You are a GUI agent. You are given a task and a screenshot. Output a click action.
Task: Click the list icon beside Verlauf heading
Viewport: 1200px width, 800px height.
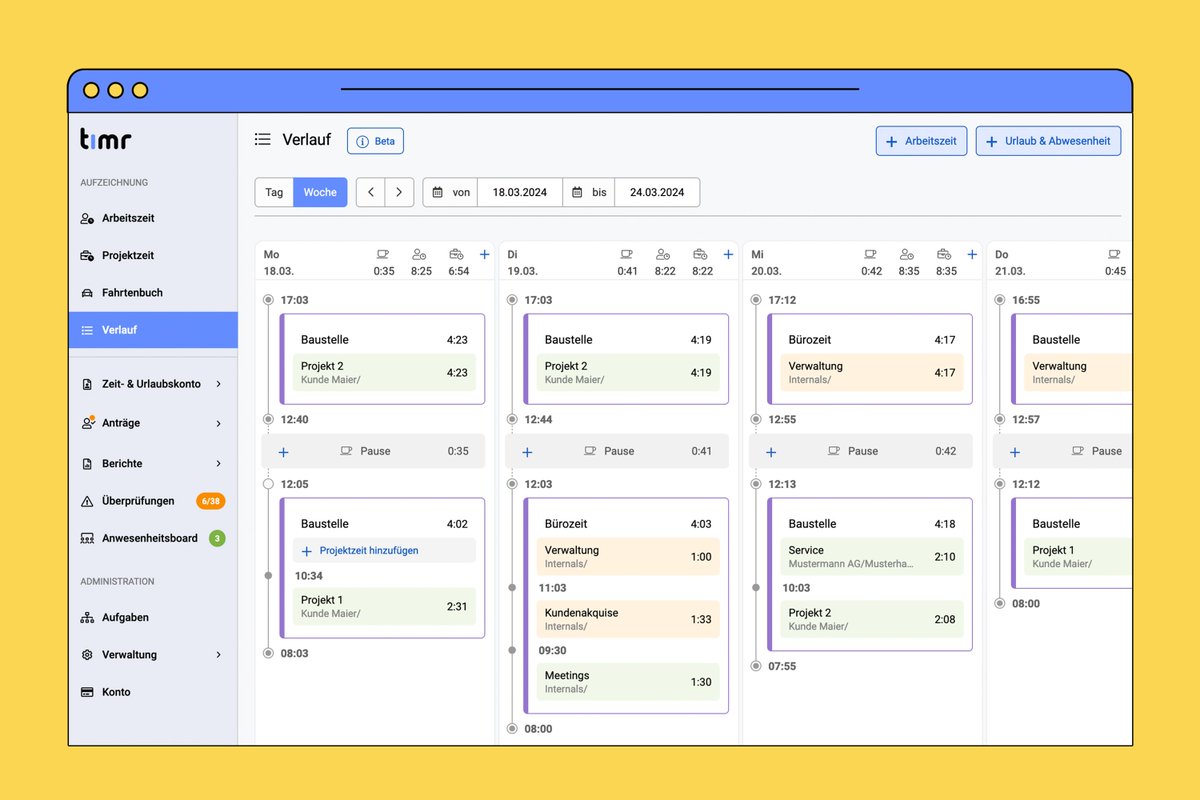point(263,140)
